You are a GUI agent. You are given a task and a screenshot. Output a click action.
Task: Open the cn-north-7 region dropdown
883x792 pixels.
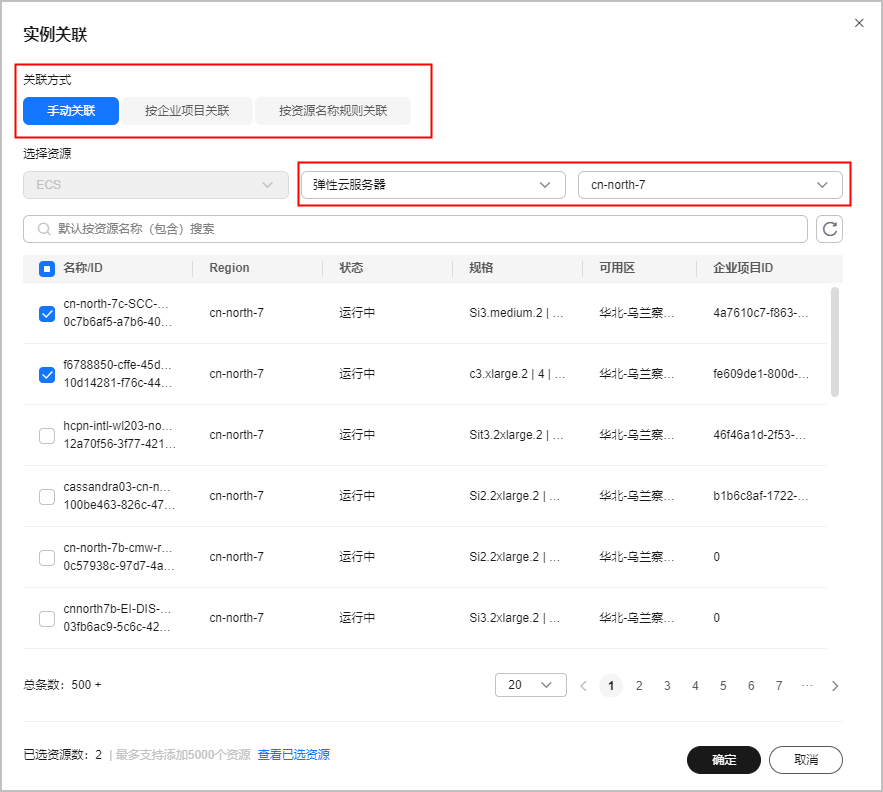pos(710,185)
